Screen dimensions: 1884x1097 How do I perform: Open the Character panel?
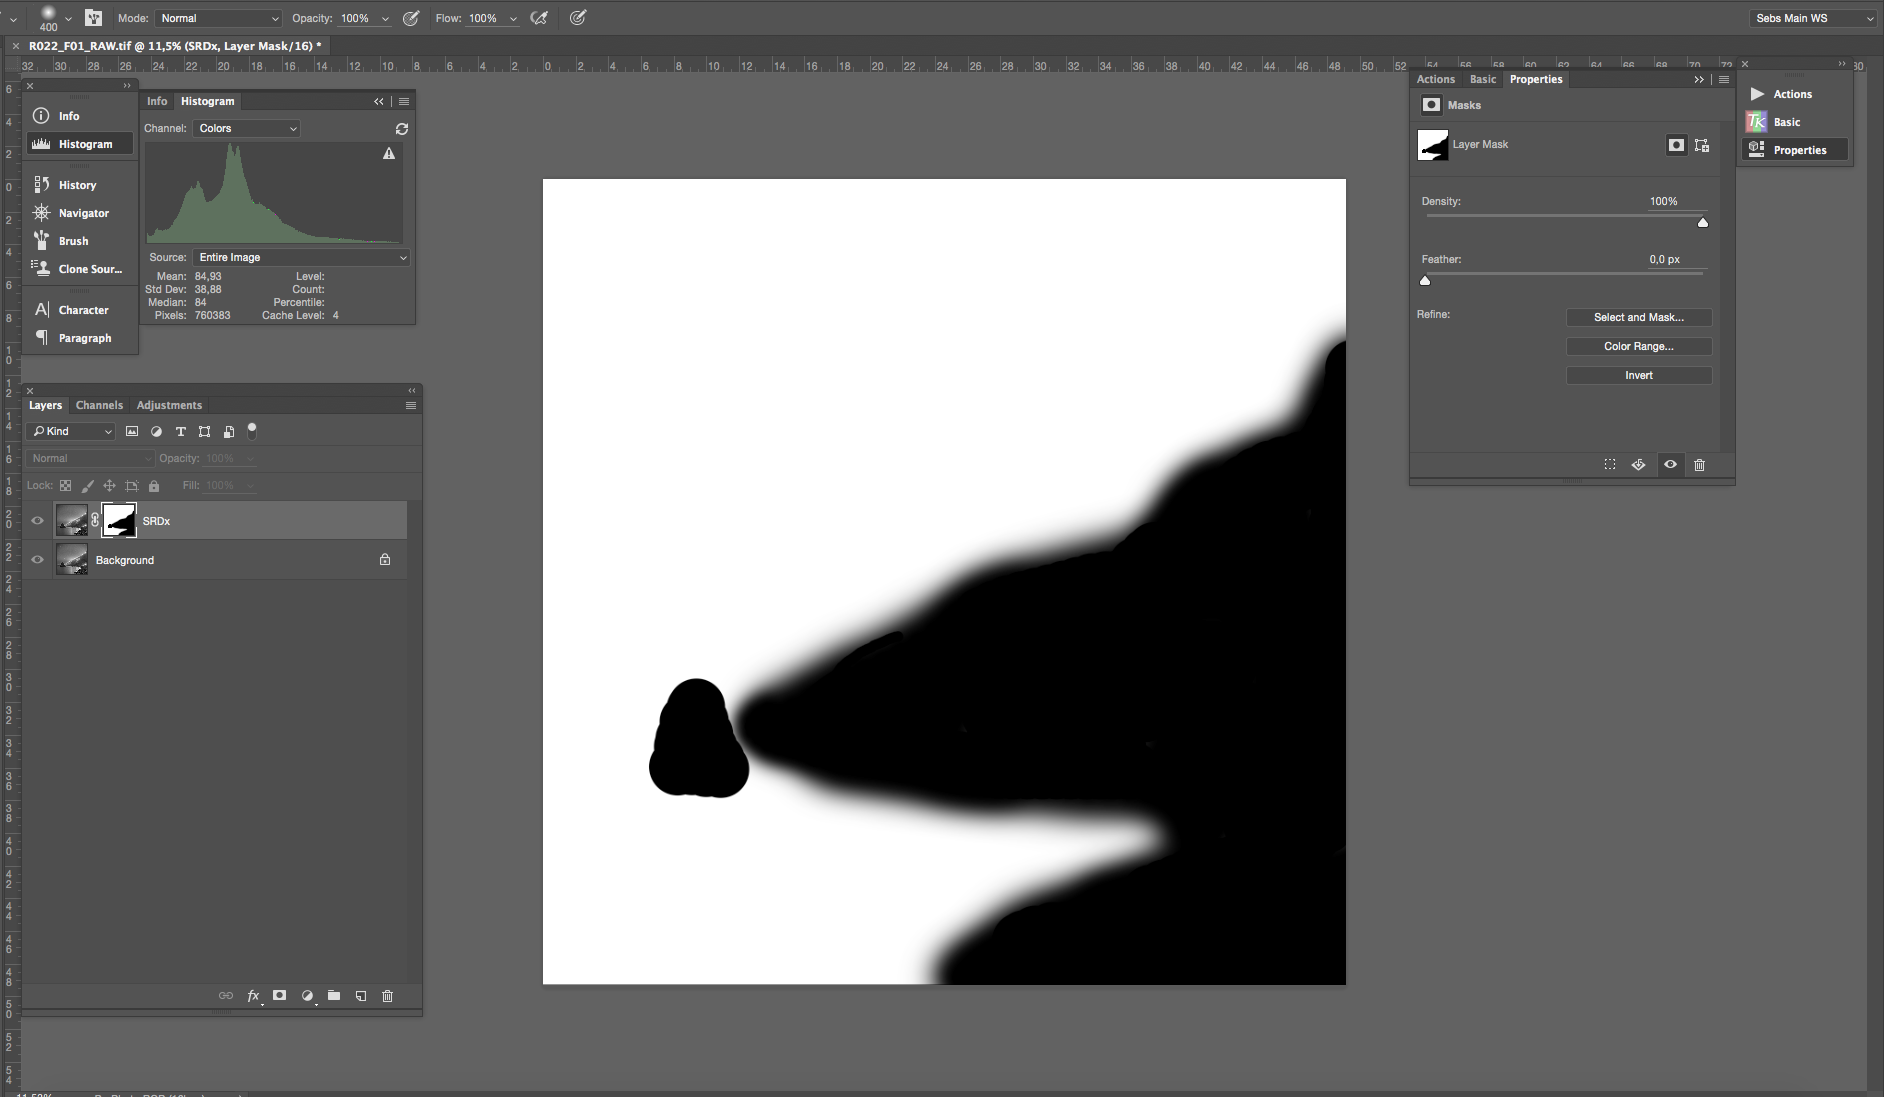(80, 310)
